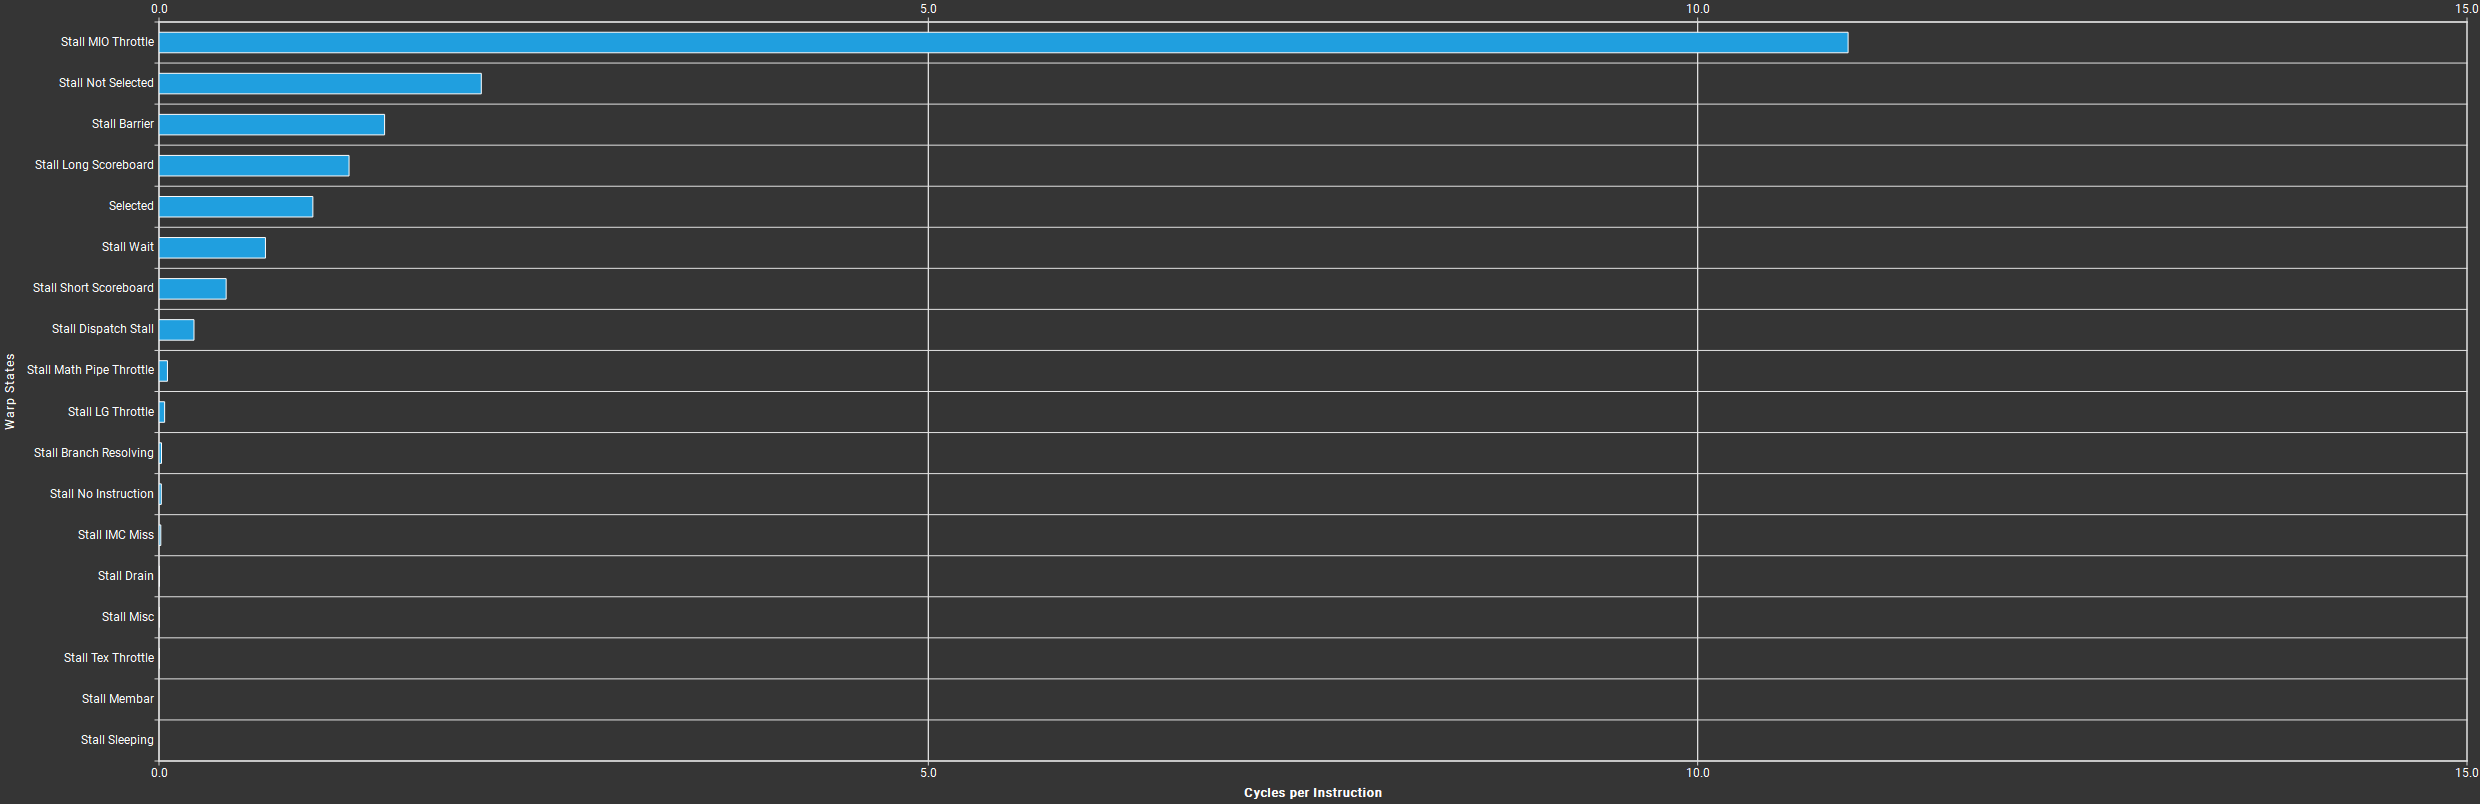2480x804 pixels.
Task: Select the Stall Long Scoreboard bar
Action: point(254,165)
